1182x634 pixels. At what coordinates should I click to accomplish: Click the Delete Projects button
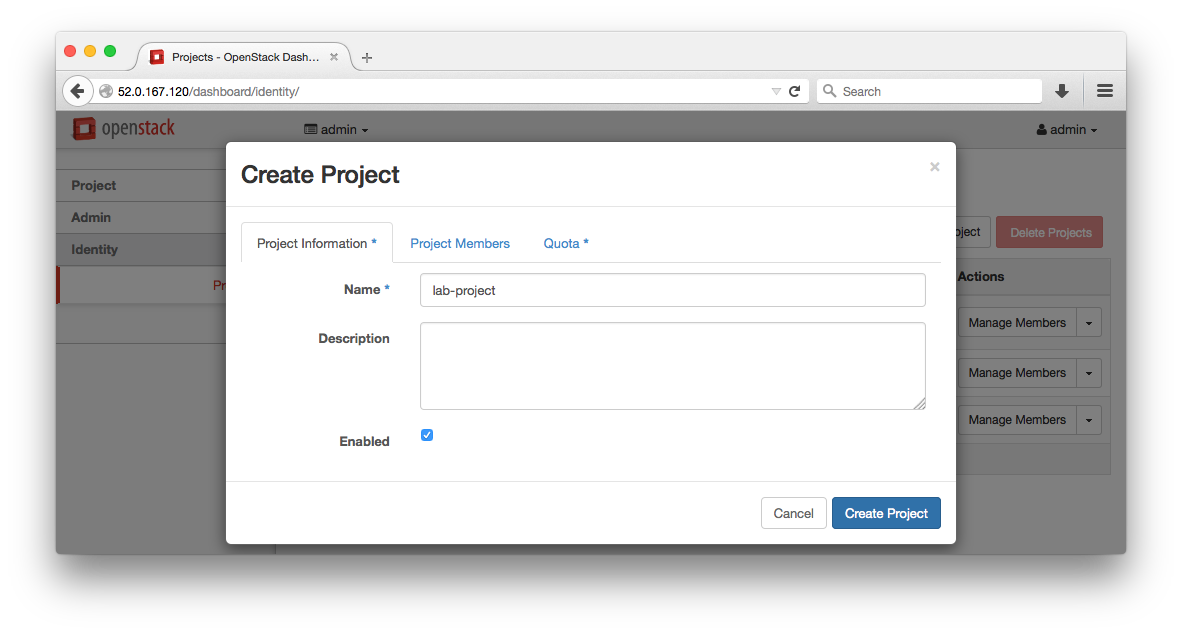[1049, 231]
